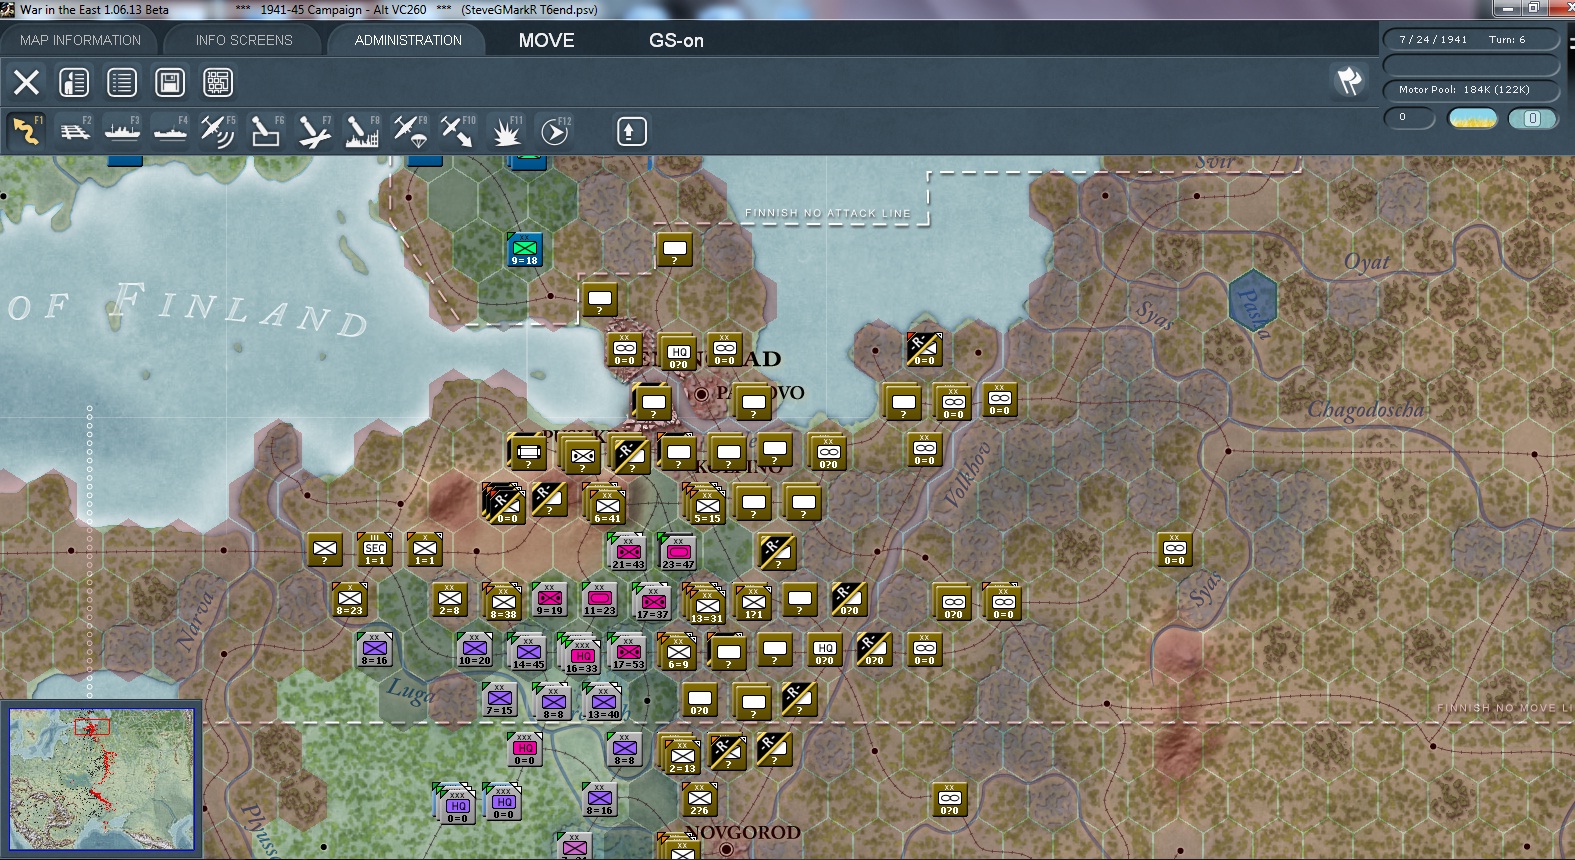Click the X exit icon in toolbar
Image resolution: width=1575 pixels, height=860 pixels.
point(27,82)
